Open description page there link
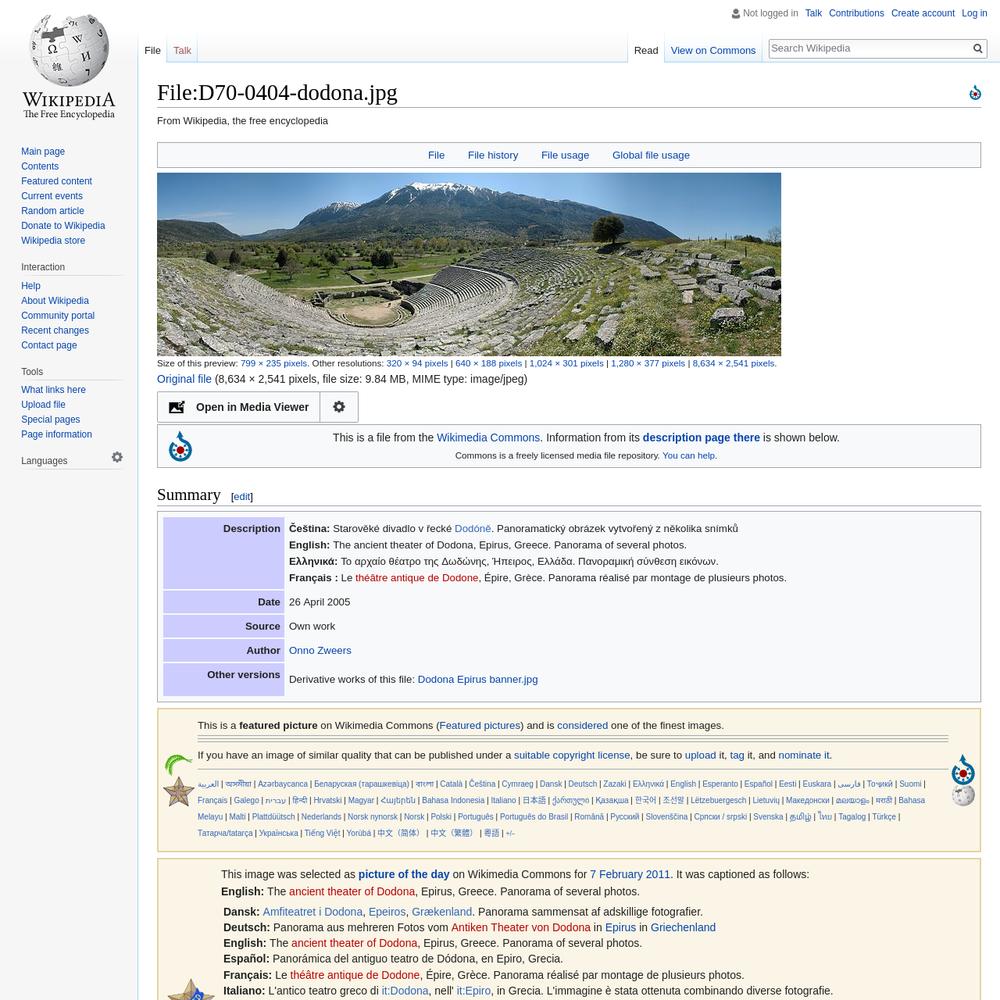This screenshot has width=1000, height=1000. (701, 438)
